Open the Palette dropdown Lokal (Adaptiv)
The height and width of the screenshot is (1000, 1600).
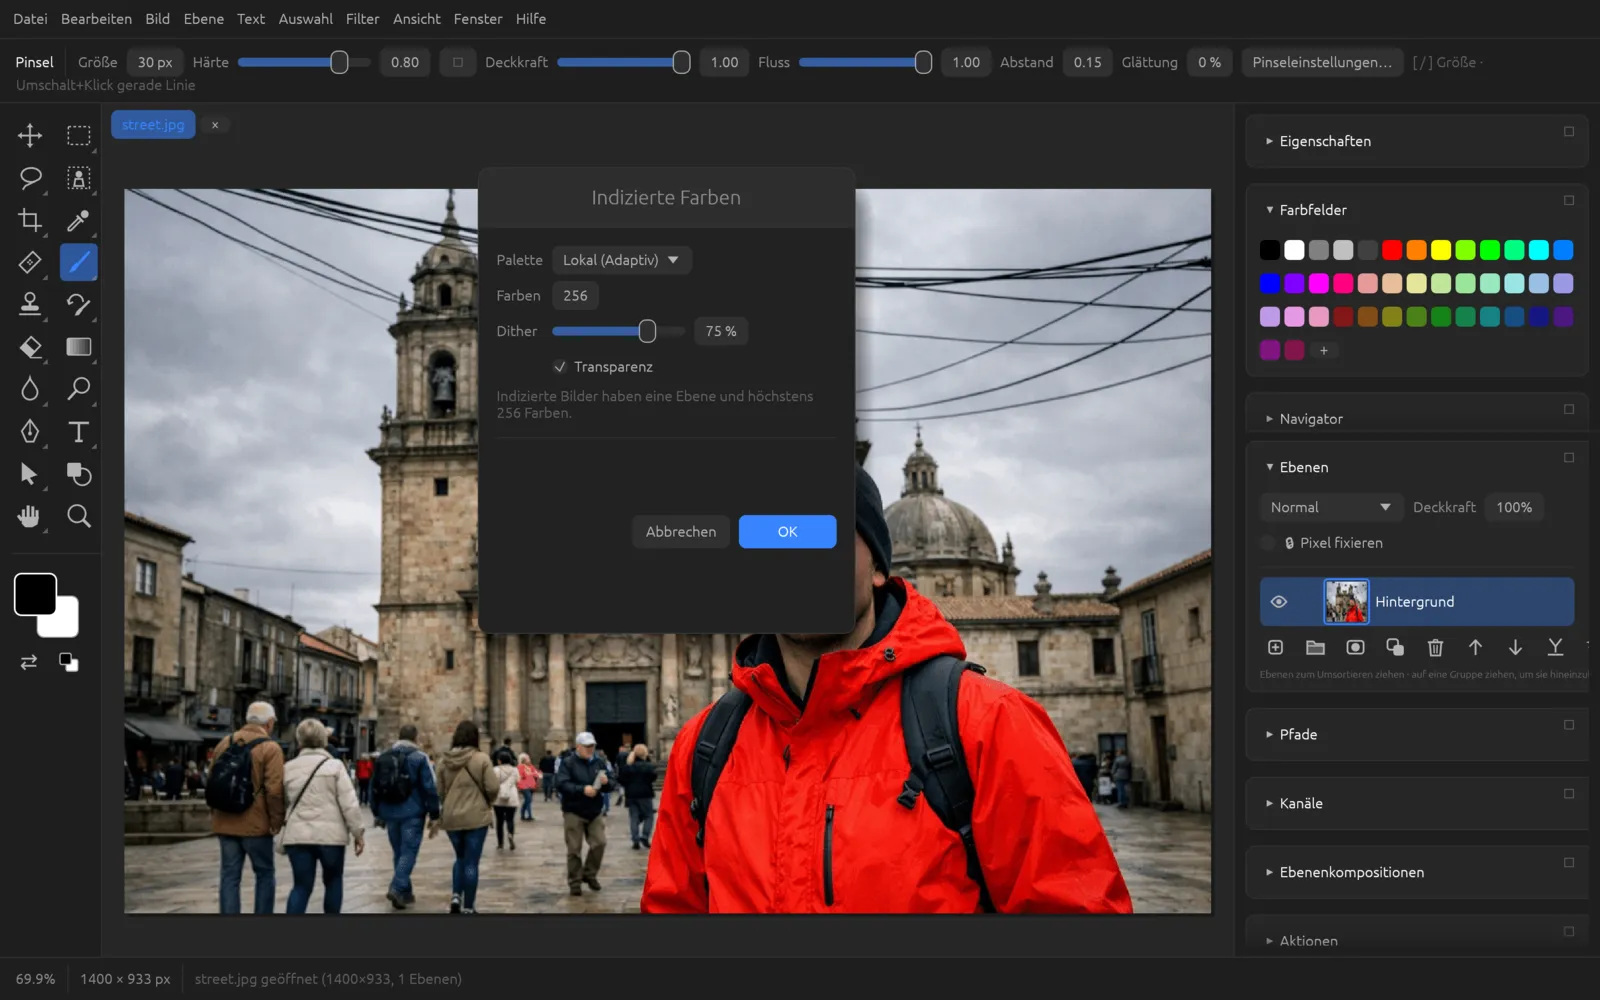pyautogui.click(x=621, y=260)
